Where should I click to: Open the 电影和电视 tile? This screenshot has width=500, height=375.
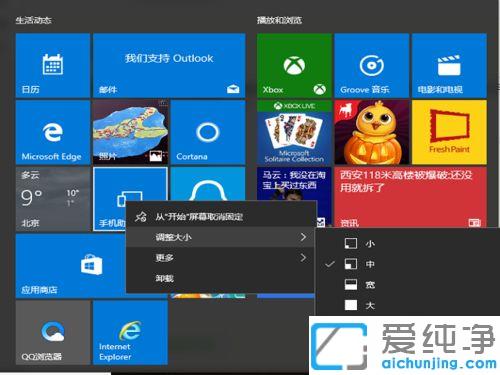(x=449, y=65)
